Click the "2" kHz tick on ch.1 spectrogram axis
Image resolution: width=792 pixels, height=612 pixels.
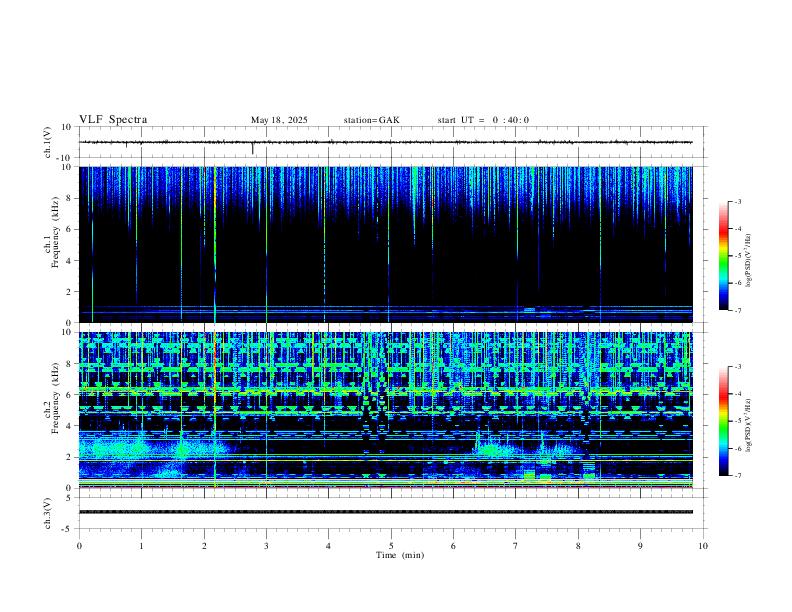click(x=69, y=292)
